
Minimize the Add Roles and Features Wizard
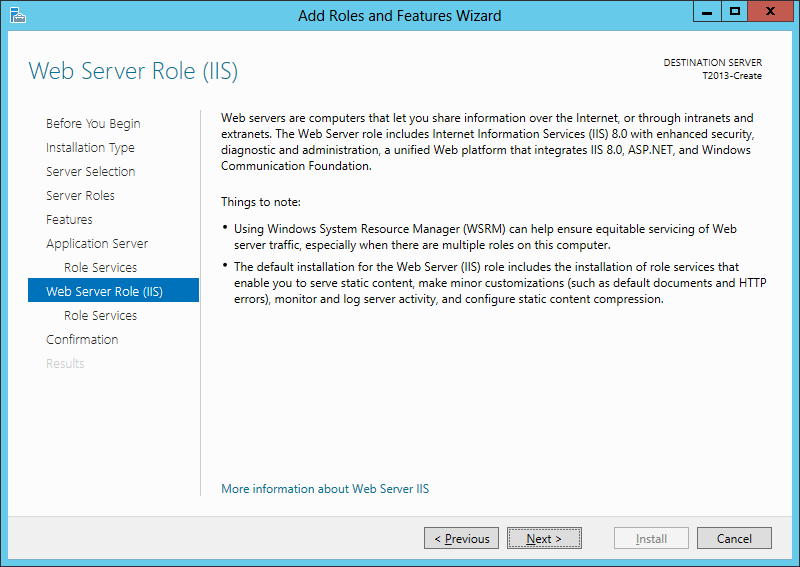click(x=706, y=12)
